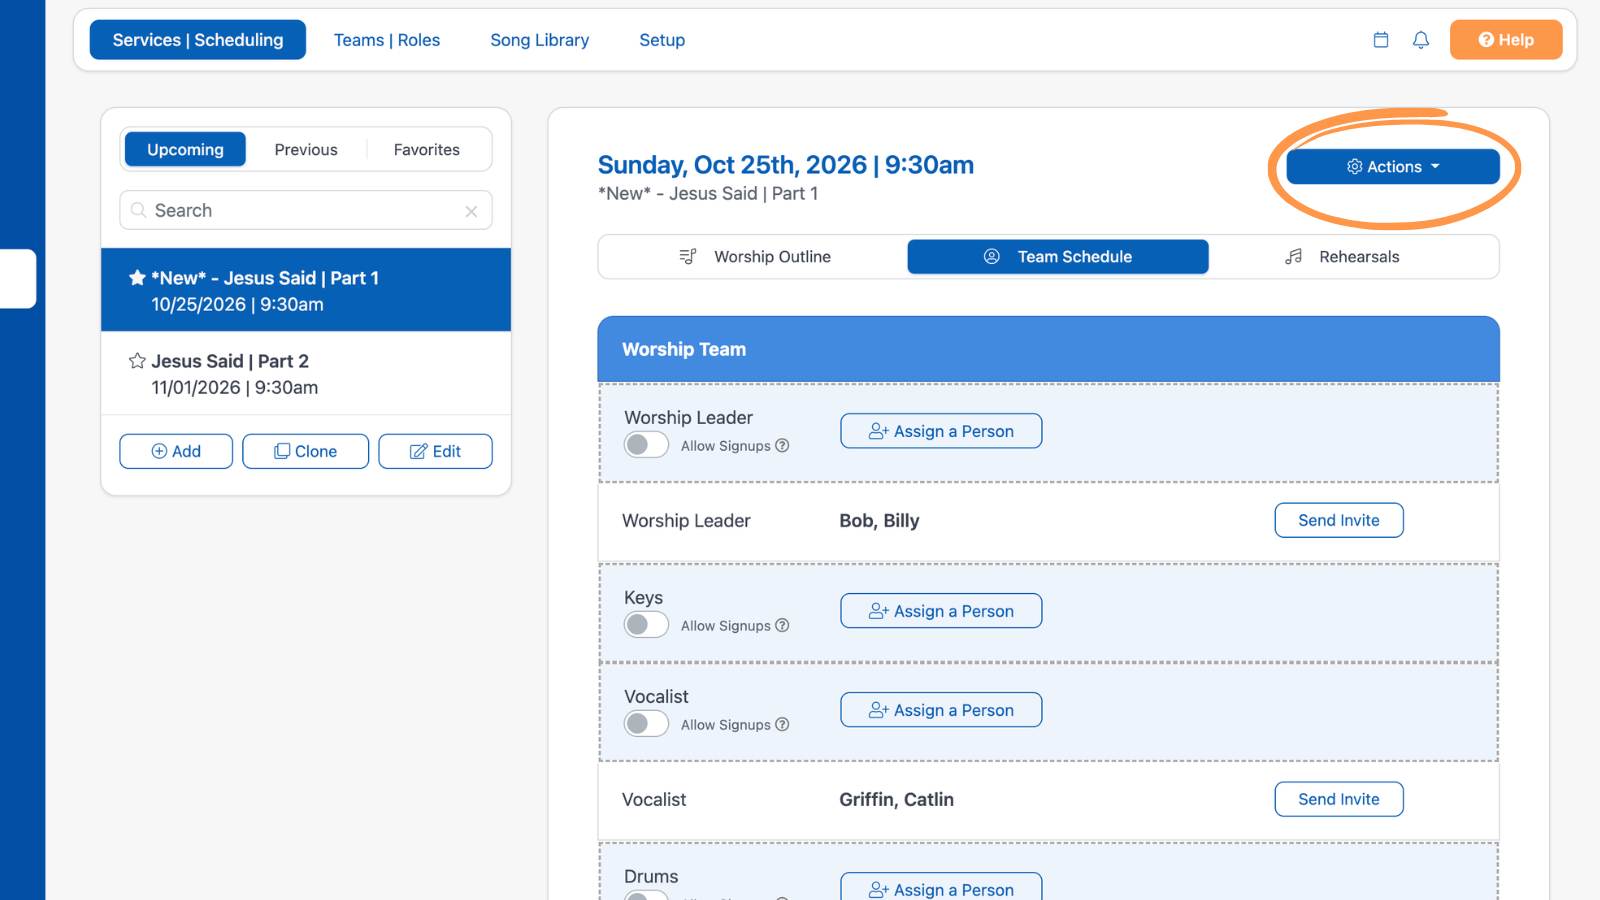
Task: Assign a person to Vocalist
Action: [x=941, y=710]
